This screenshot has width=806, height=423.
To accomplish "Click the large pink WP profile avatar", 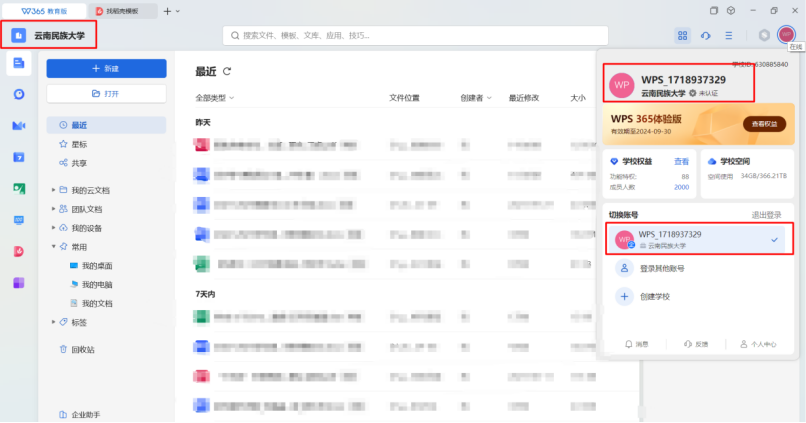I will point(622,85).
